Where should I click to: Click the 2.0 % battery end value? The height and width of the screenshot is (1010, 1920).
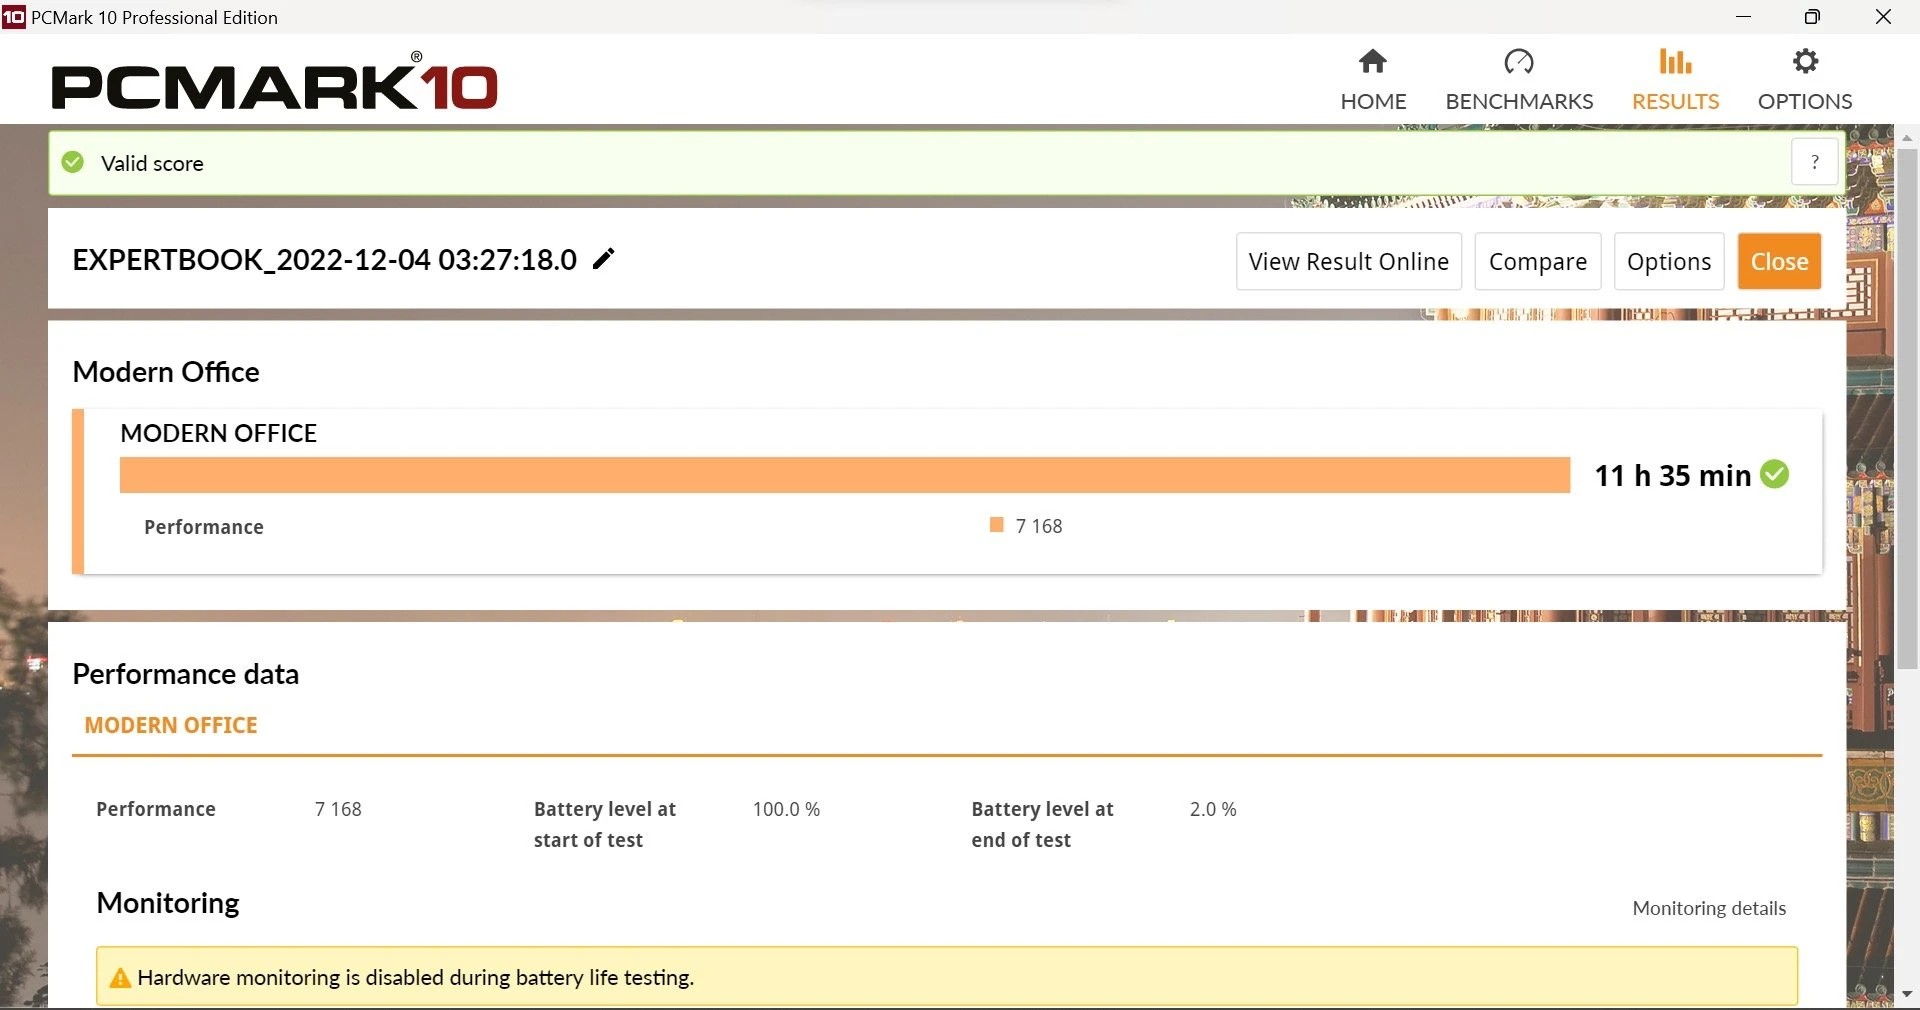[1213, 809]
